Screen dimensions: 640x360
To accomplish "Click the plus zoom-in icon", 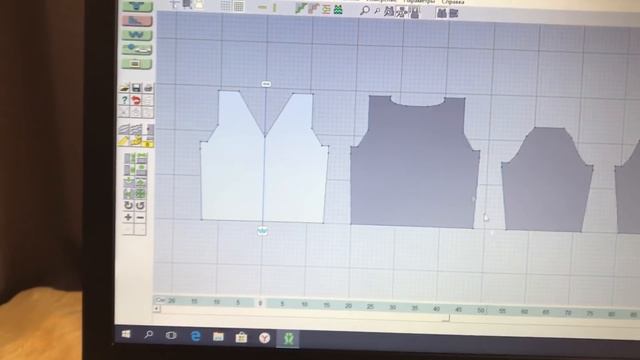I will coord(128,218).
